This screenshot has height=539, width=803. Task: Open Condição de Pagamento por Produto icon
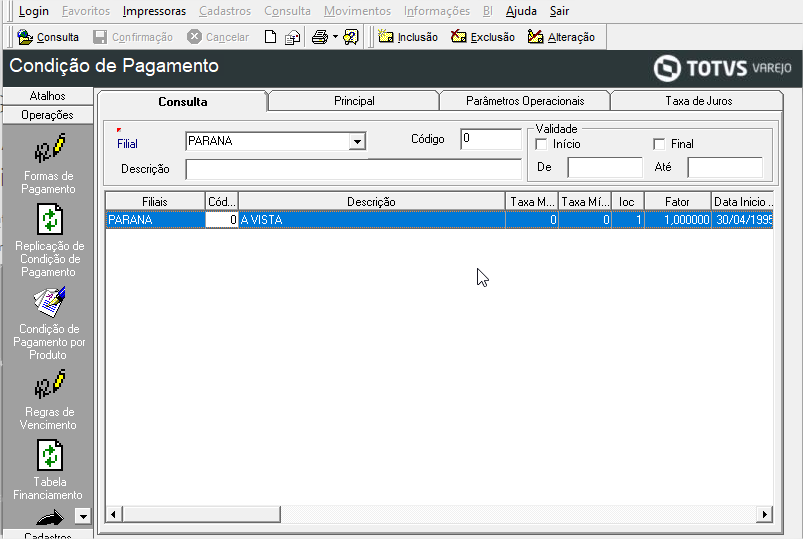coord(50,302)
